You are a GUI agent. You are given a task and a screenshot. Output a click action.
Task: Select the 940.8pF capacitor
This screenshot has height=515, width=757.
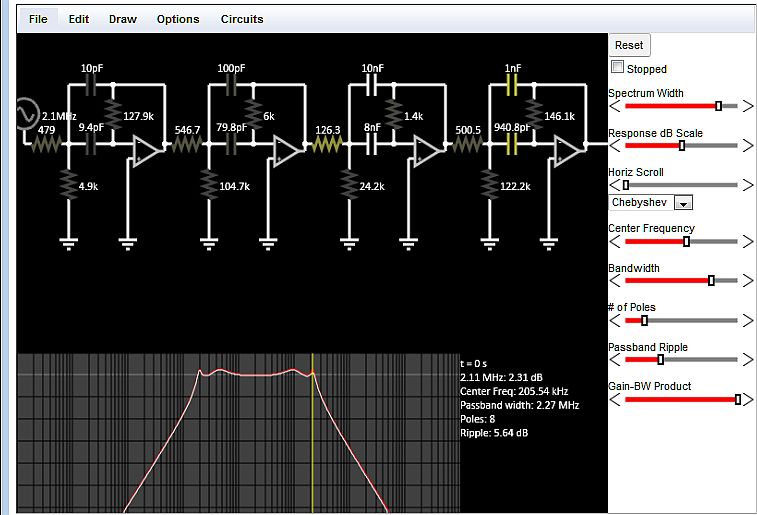(512, 144)
